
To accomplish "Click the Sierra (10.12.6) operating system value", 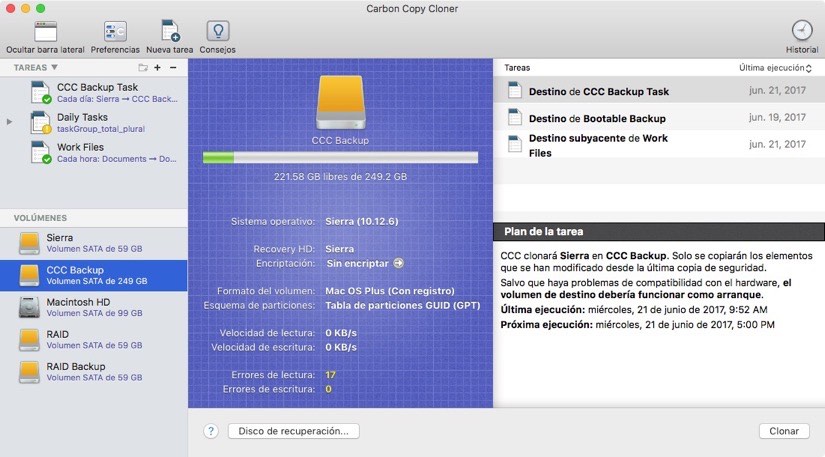I will pyautogui.click(x=362, y=221).
